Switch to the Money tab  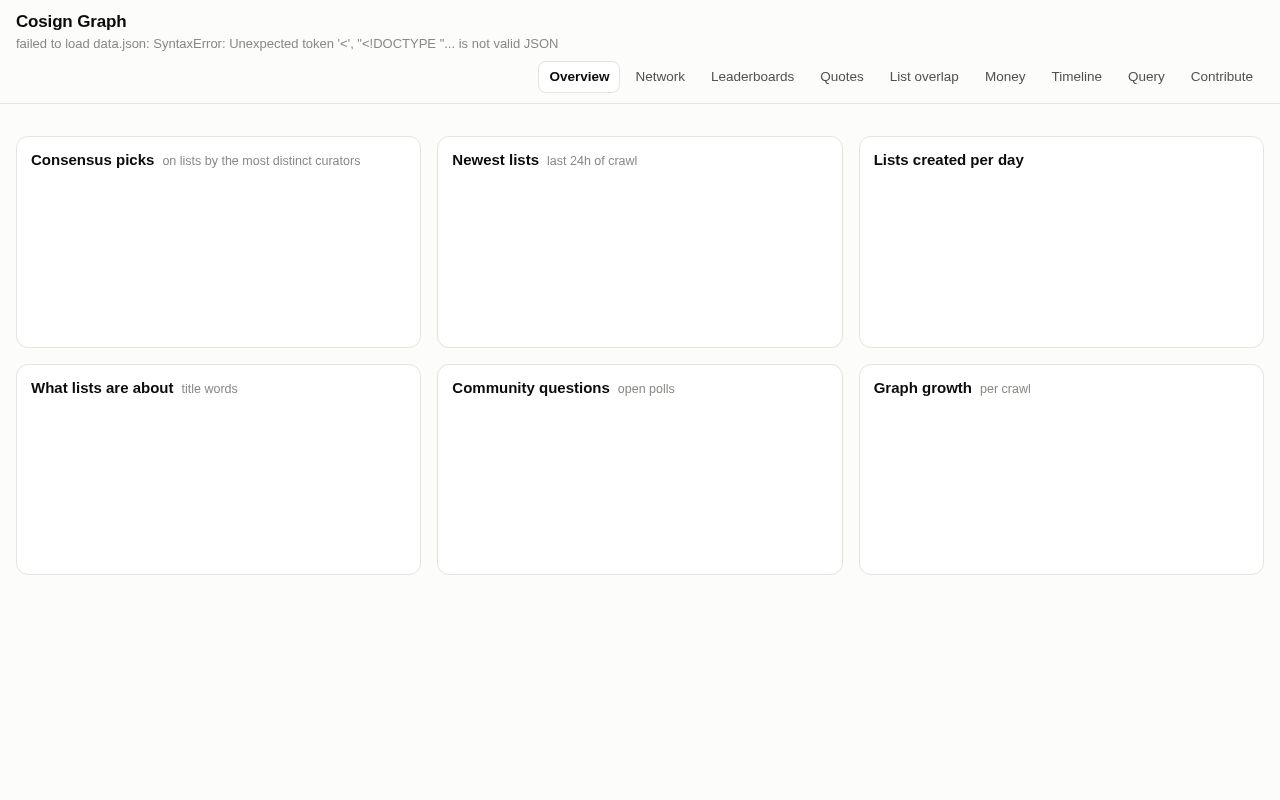tap(1005, 77)
